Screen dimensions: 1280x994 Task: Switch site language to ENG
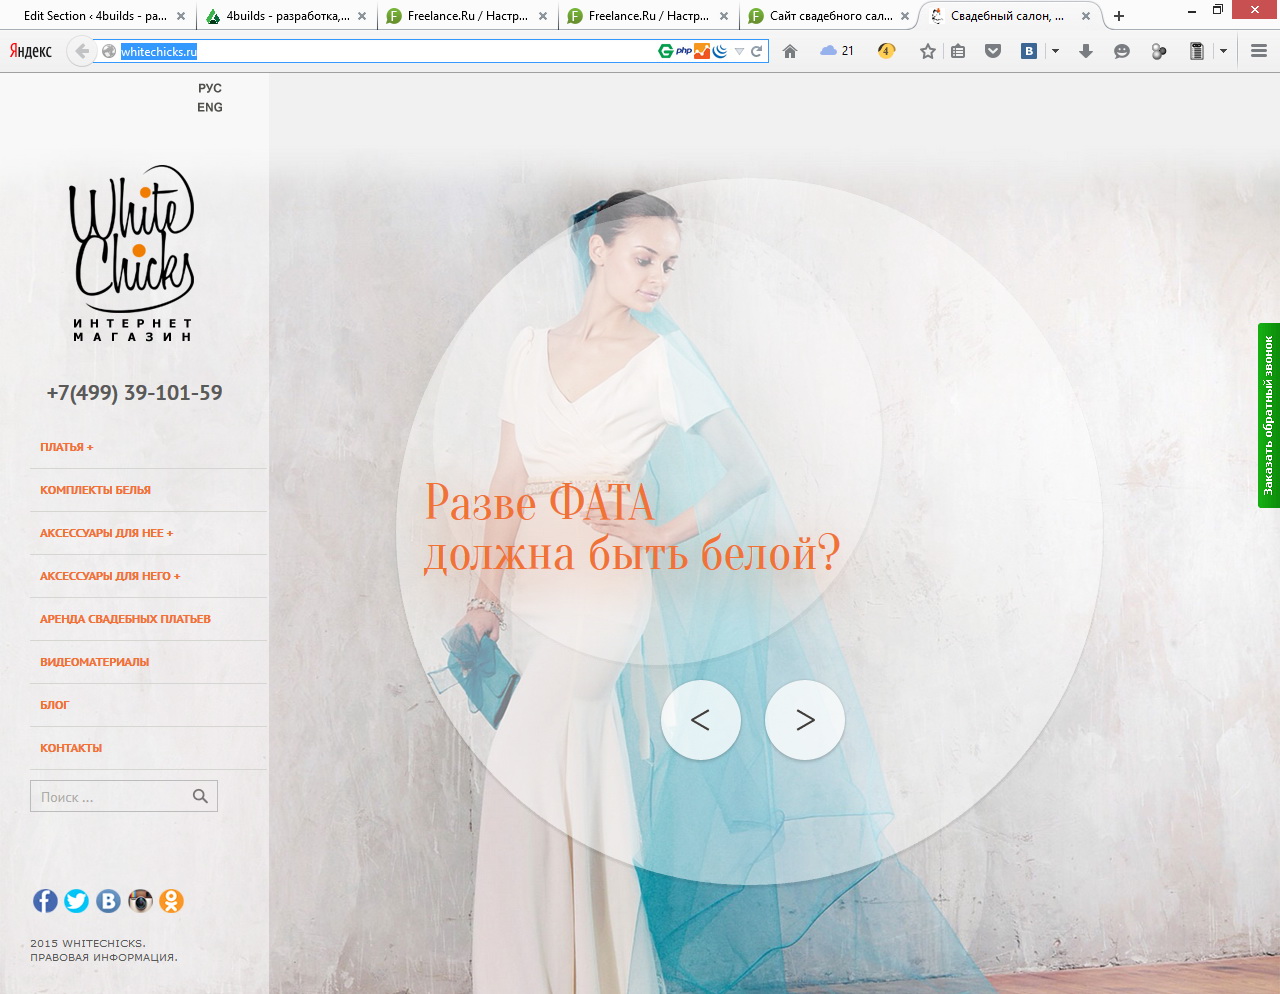pos(210,107)
